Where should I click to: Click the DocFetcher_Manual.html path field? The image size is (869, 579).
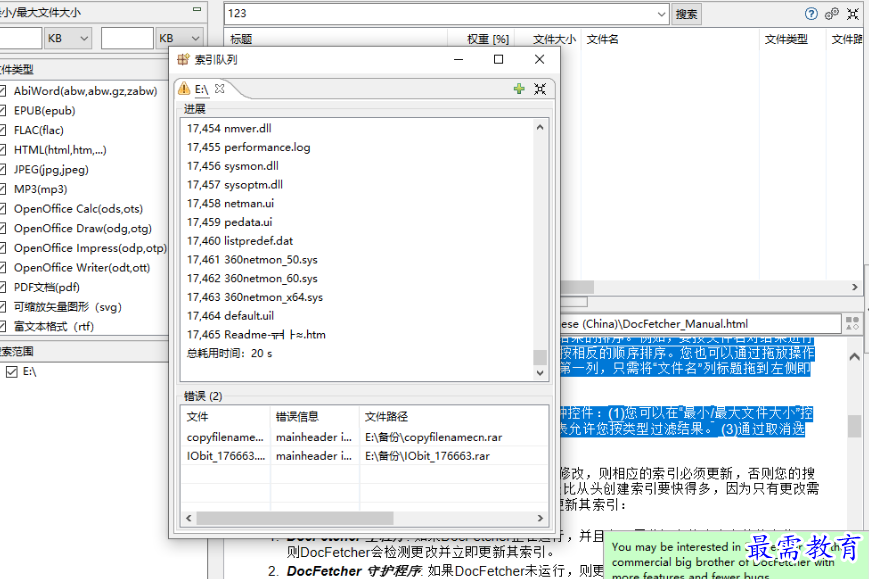click(x=701, y=324)
